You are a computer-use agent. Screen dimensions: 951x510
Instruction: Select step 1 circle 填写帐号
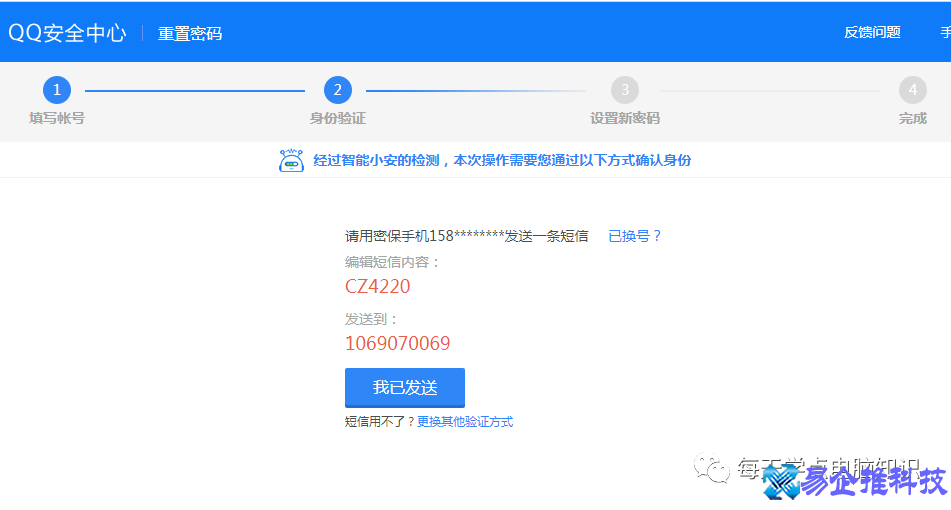pyautogui.click(x=57, y=90)
